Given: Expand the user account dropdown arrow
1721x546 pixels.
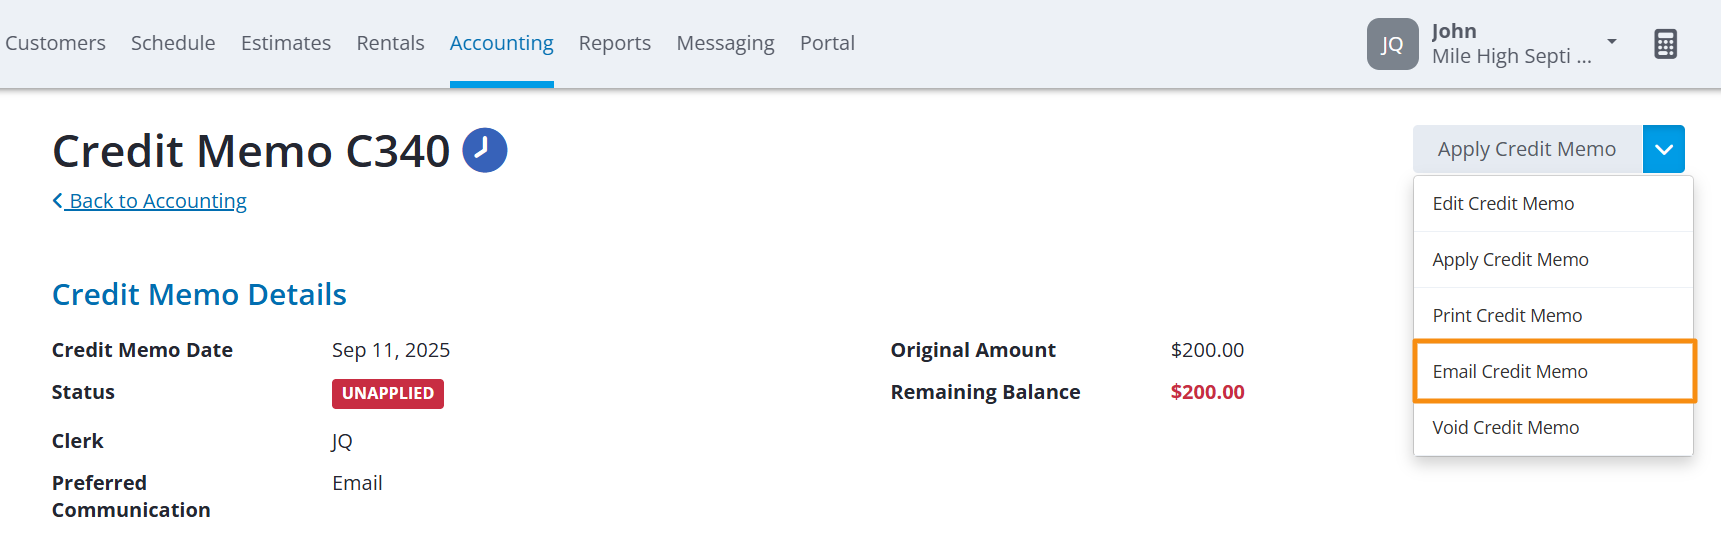Looking at the screenshot, I should [1612, 41].
